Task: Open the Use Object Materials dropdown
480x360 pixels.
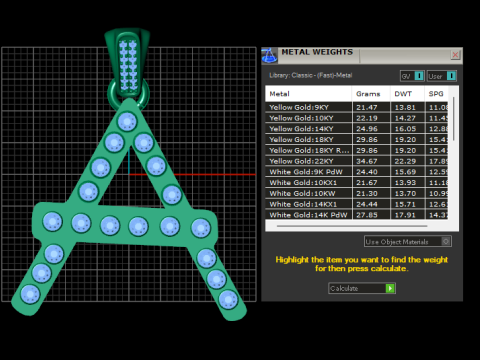Action: coord(408,241)
